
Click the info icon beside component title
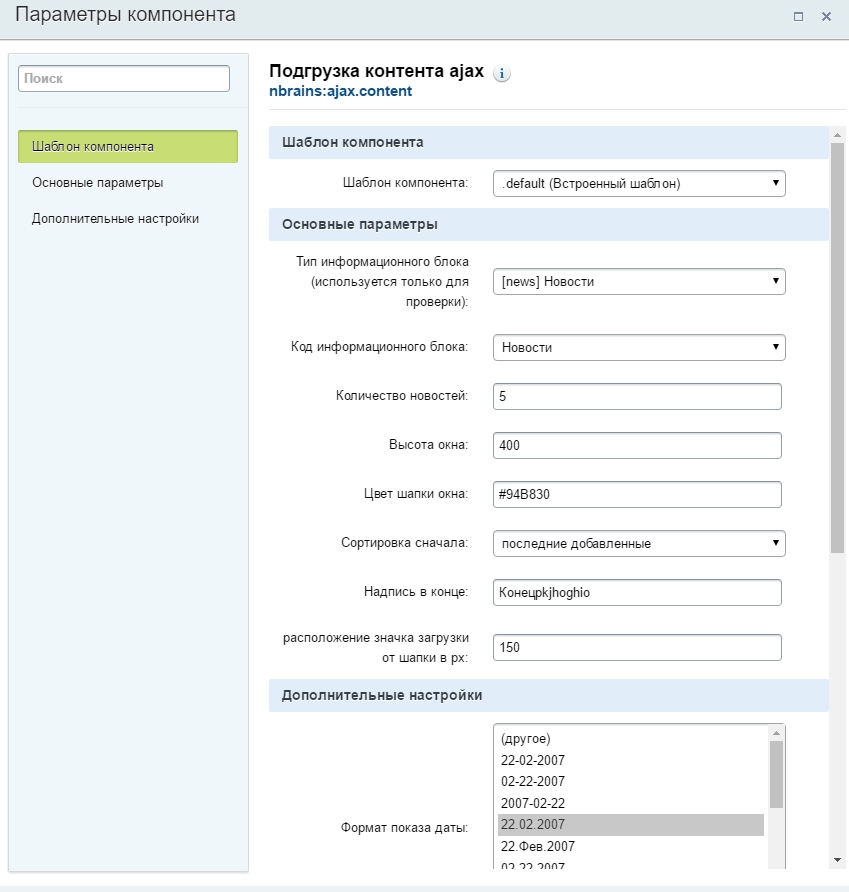[x=501, y=73]
